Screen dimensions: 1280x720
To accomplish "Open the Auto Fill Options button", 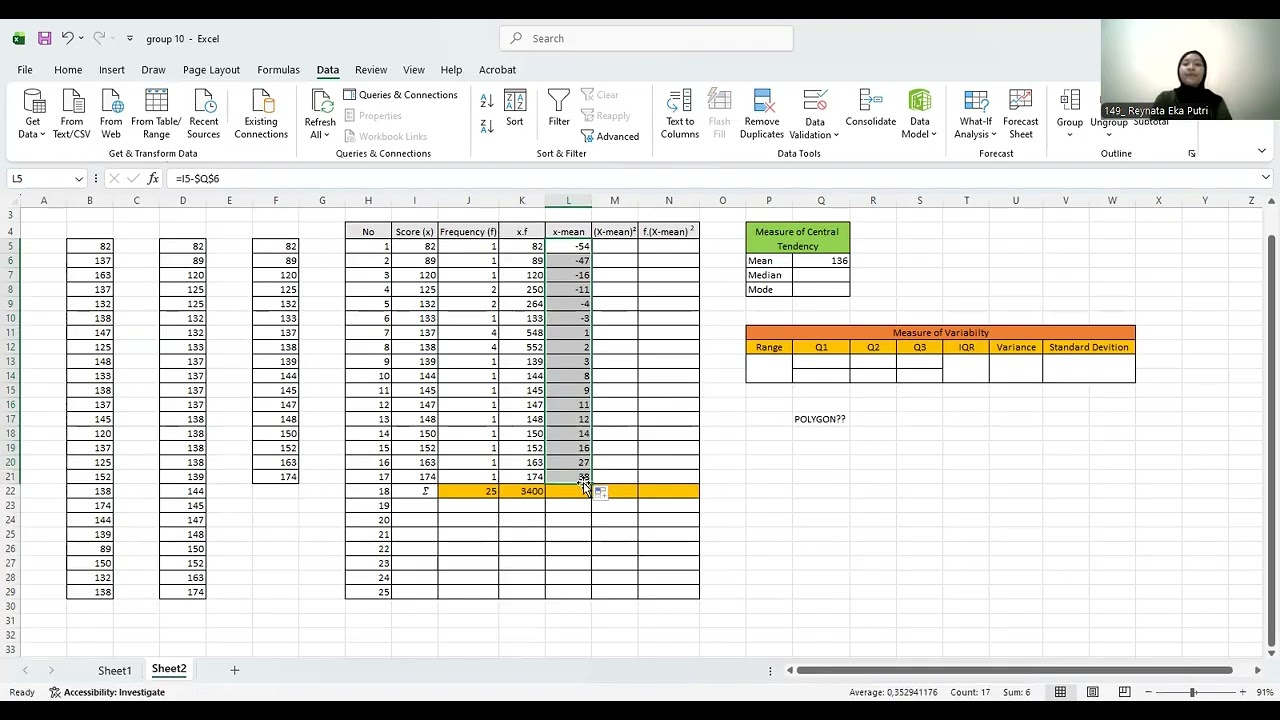I will pyautogui.click(x=600, y=493).
